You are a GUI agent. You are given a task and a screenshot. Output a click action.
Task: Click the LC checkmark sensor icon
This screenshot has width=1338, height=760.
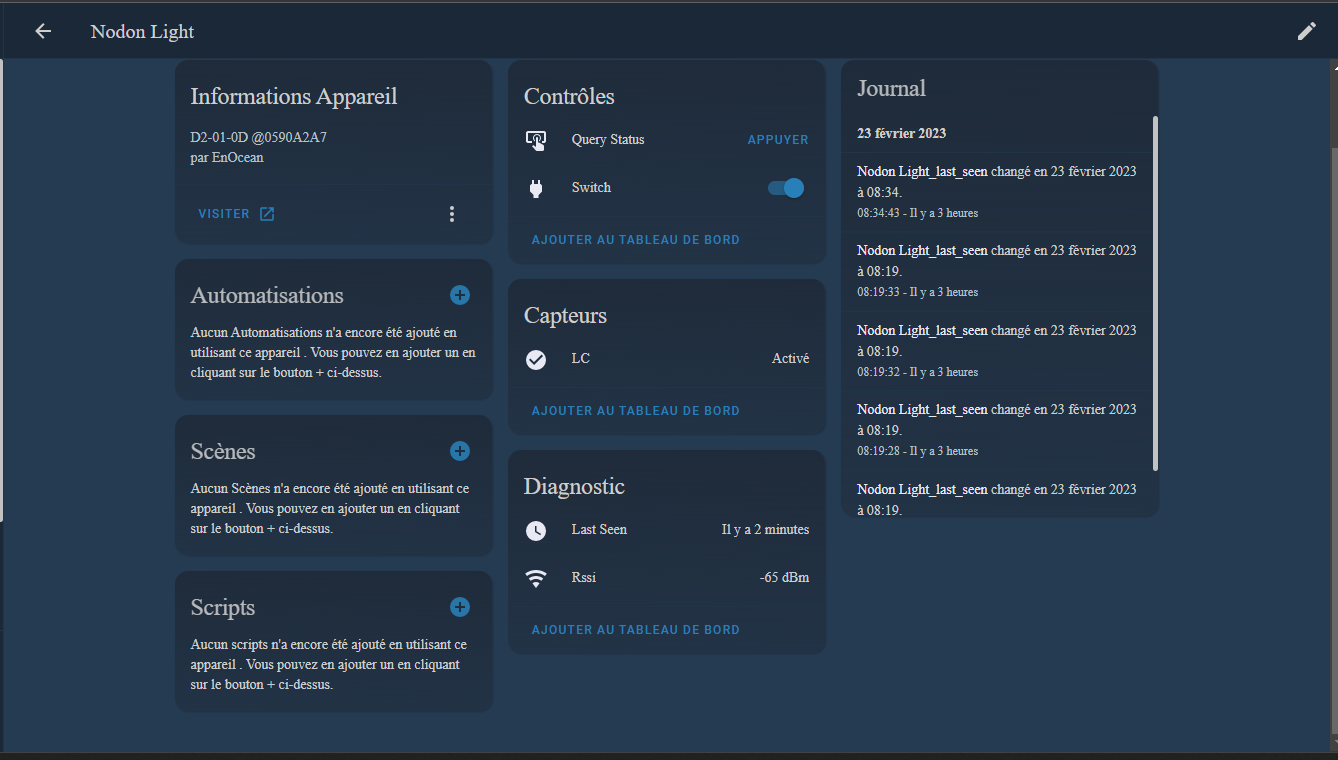point(536,359)
